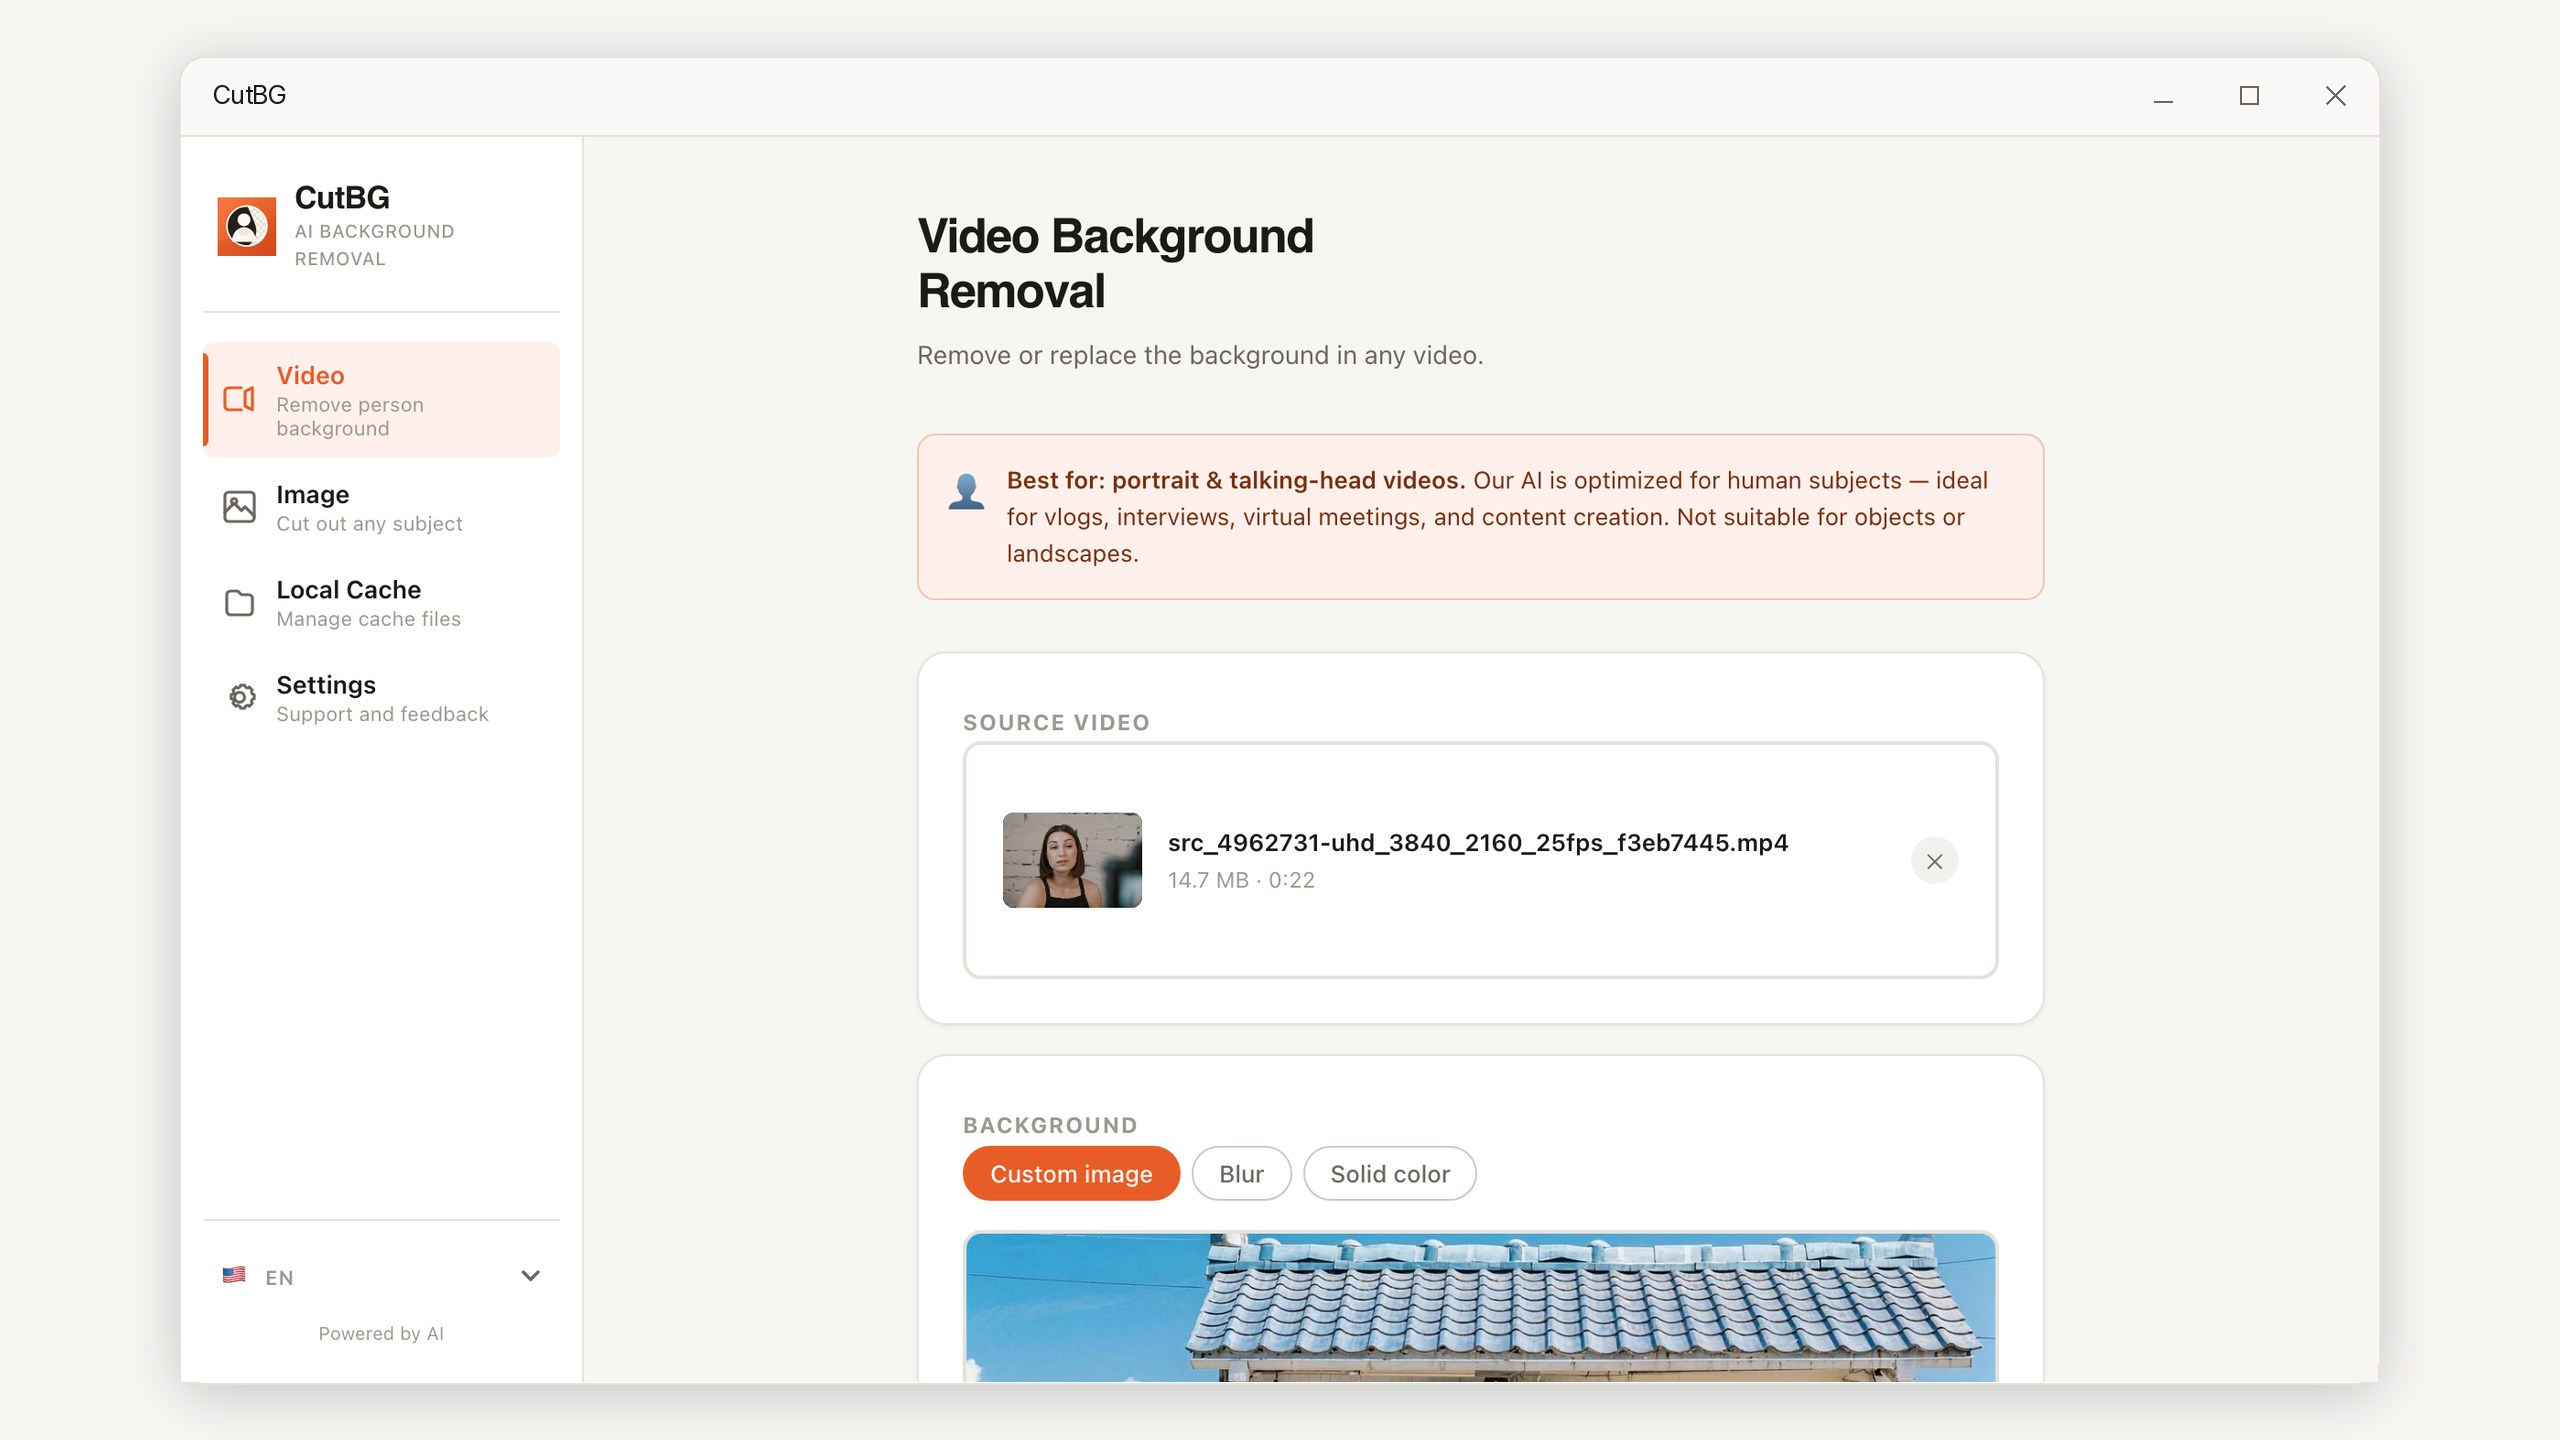Click the SOURCE VIDEO section label

click(1056, 723)
